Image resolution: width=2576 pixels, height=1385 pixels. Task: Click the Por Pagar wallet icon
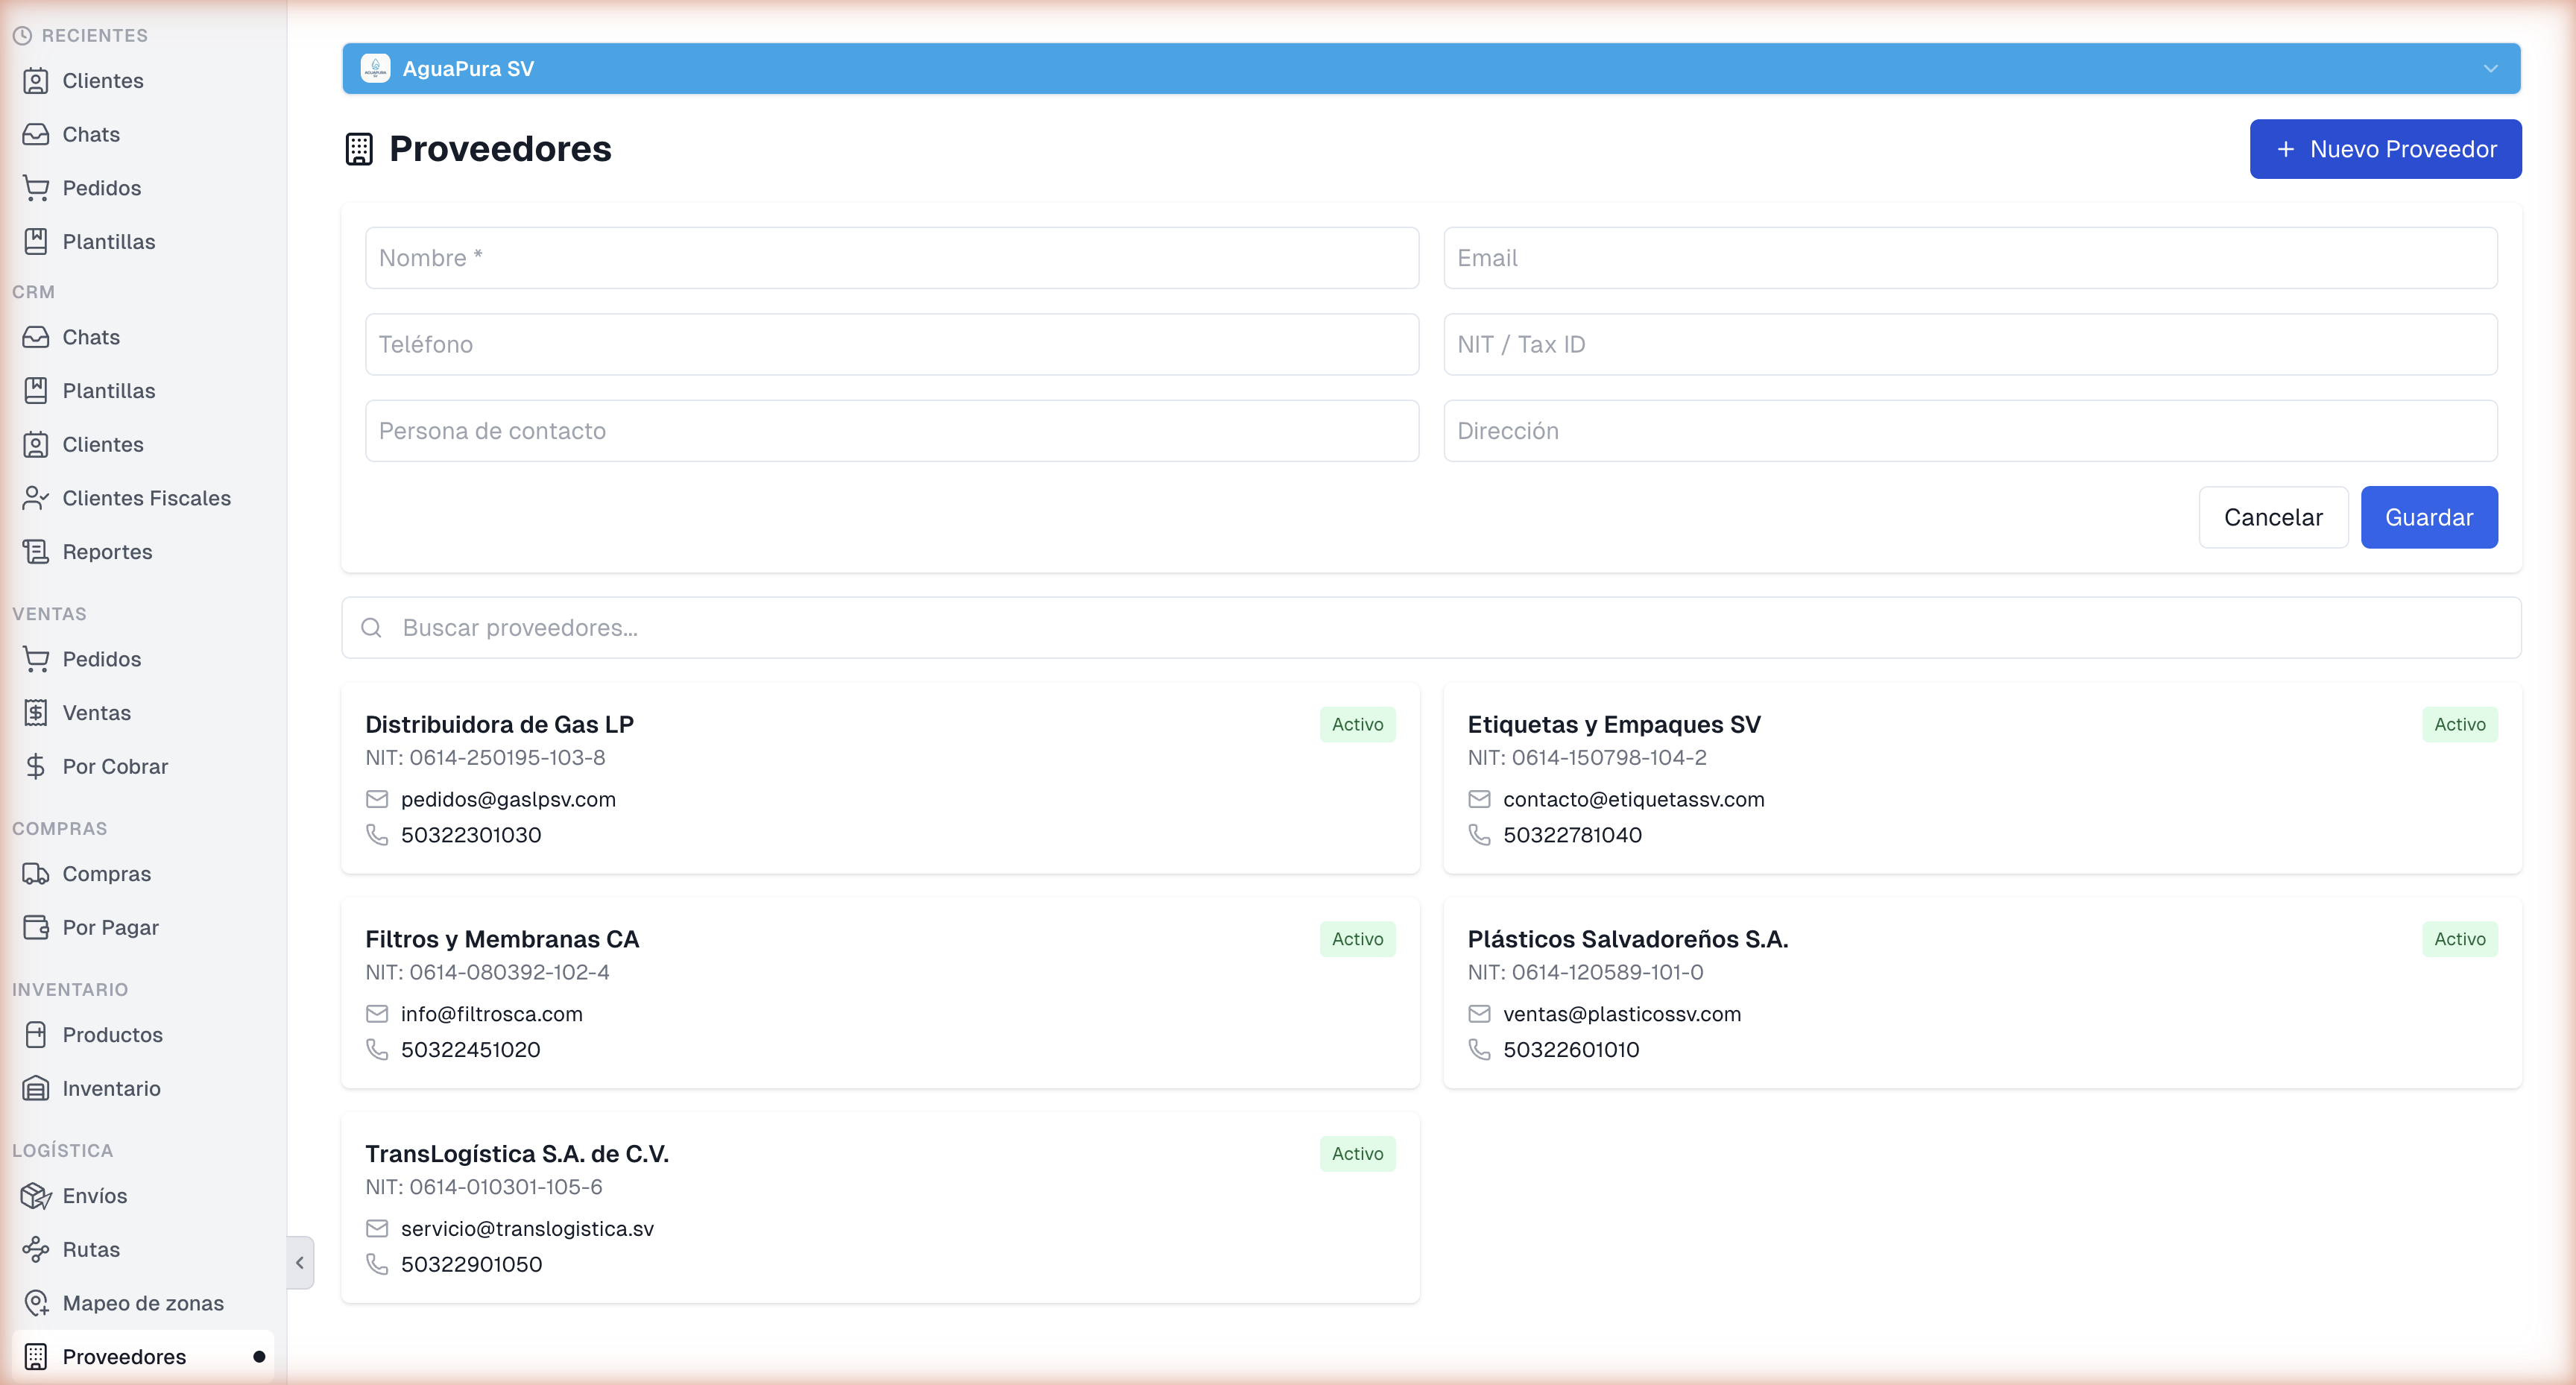[36, 927]
